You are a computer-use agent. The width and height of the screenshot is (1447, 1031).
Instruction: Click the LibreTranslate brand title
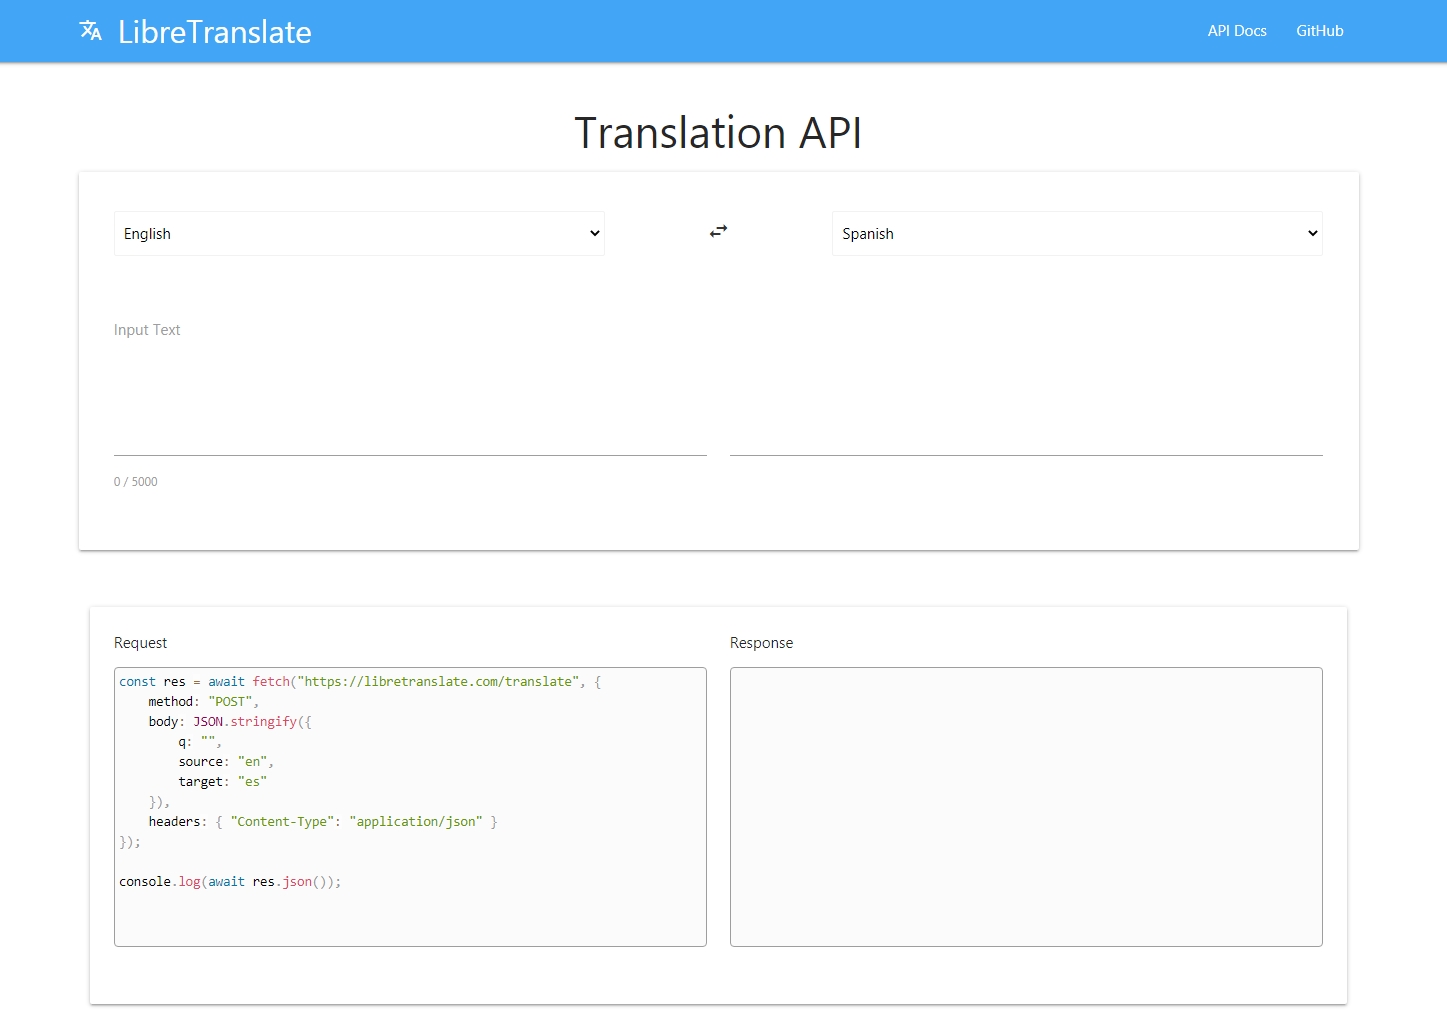point(215,32)
